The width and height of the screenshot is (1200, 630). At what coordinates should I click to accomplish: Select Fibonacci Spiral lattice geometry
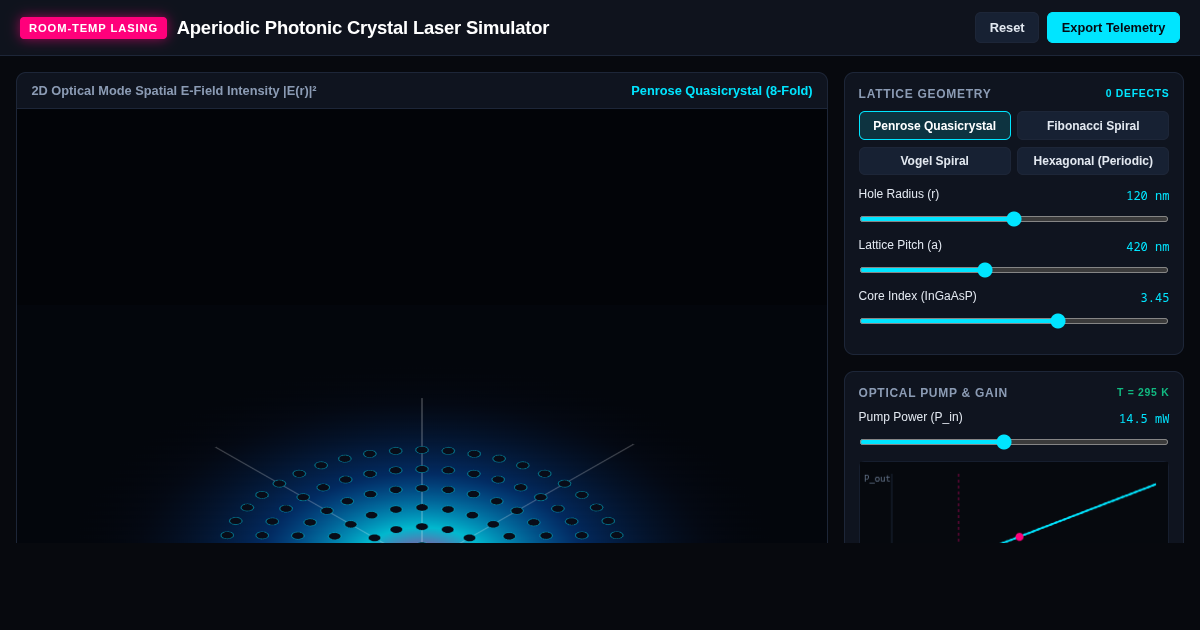click(x=1093, y=126)
